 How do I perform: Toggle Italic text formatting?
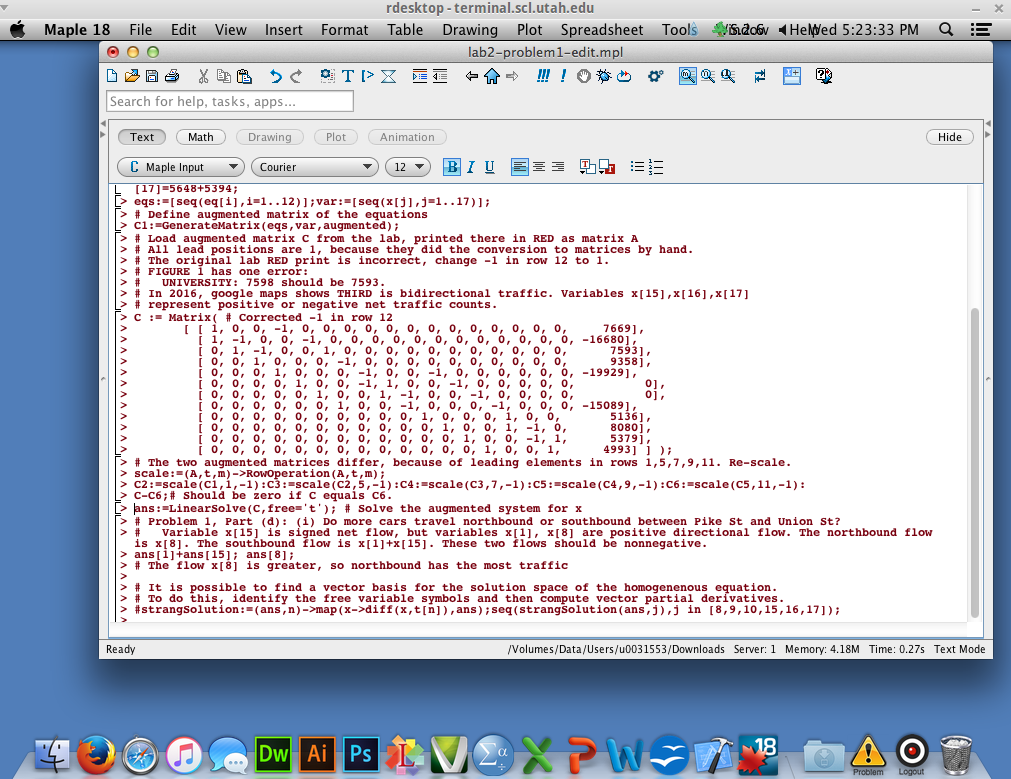pos(471,167)
